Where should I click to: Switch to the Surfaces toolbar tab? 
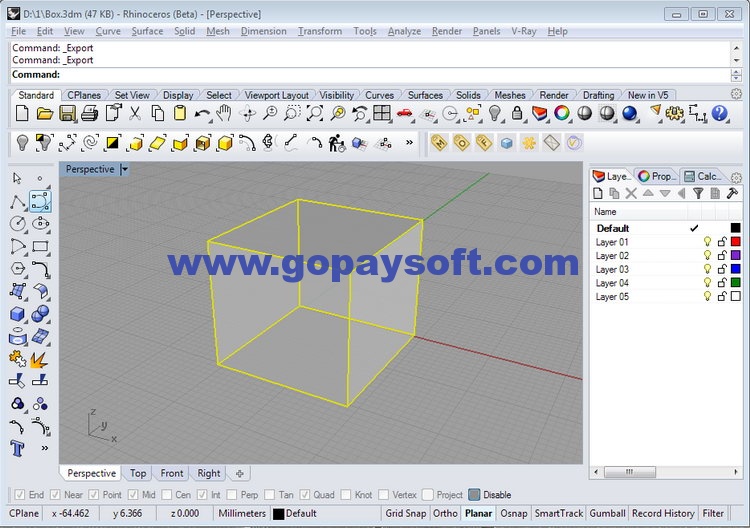pyautogui.click(x=425, y=95)
